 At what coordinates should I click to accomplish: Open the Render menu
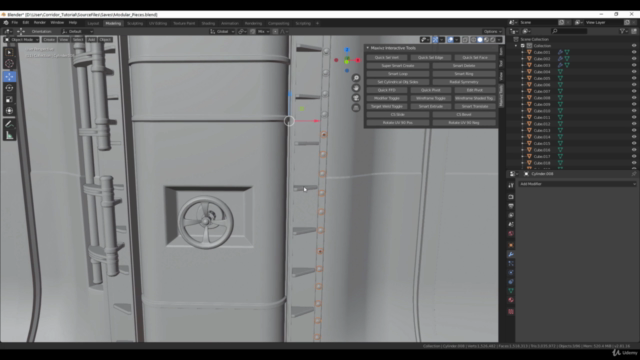tap(40, 23)
